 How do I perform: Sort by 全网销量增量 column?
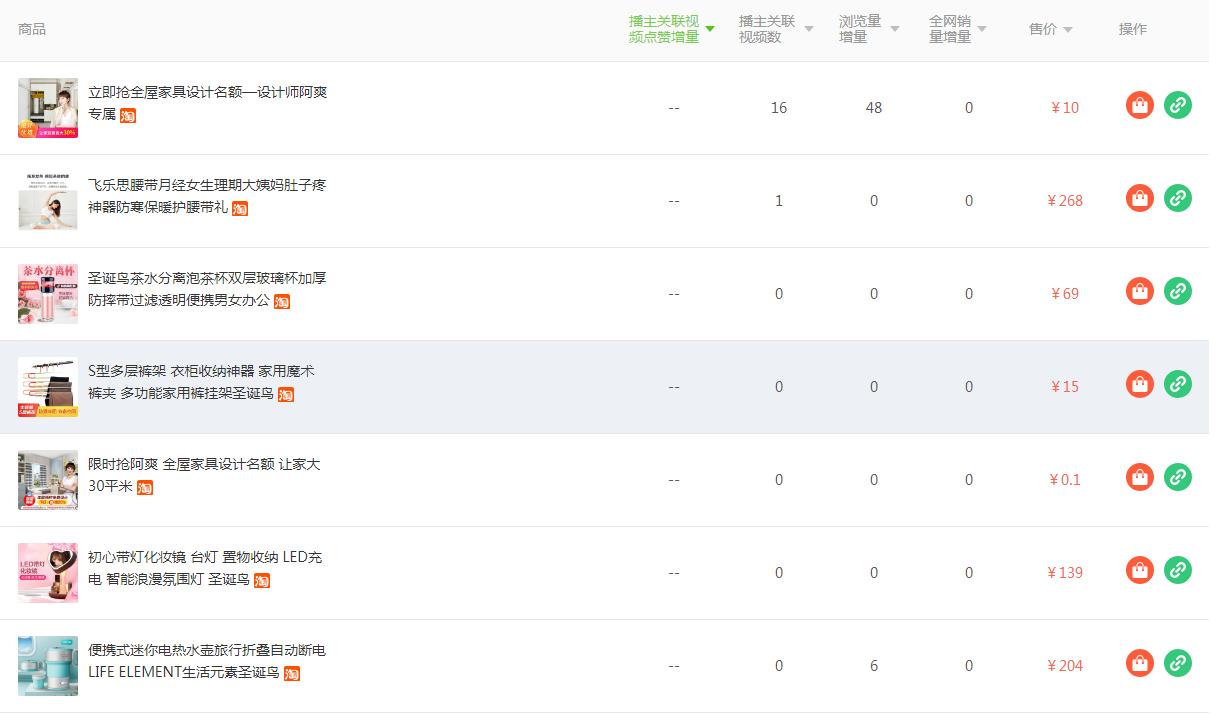click(957, 29)
